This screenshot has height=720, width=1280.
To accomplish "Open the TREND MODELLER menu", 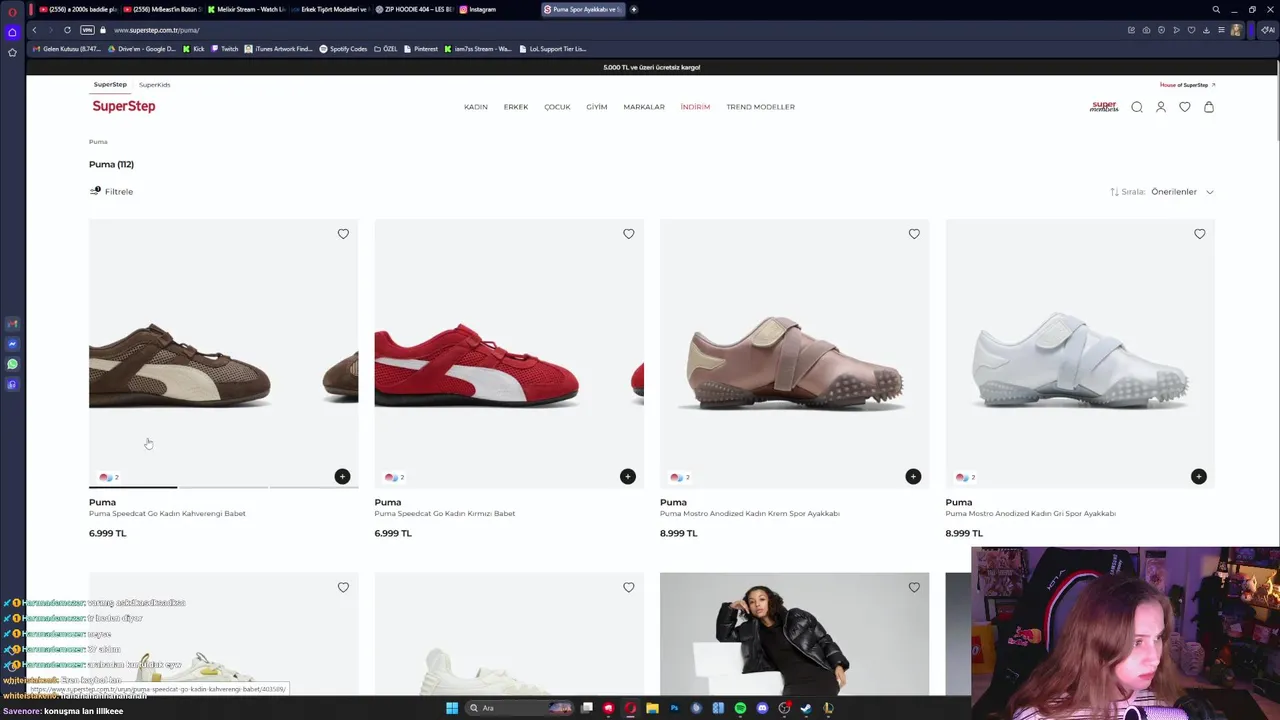I will 761,107.
